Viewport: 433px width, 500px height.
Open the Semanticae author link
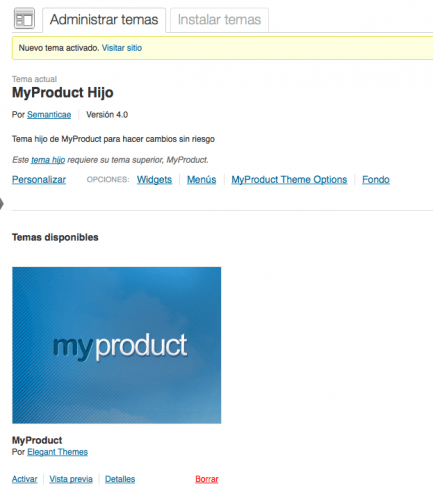point(49,115)
